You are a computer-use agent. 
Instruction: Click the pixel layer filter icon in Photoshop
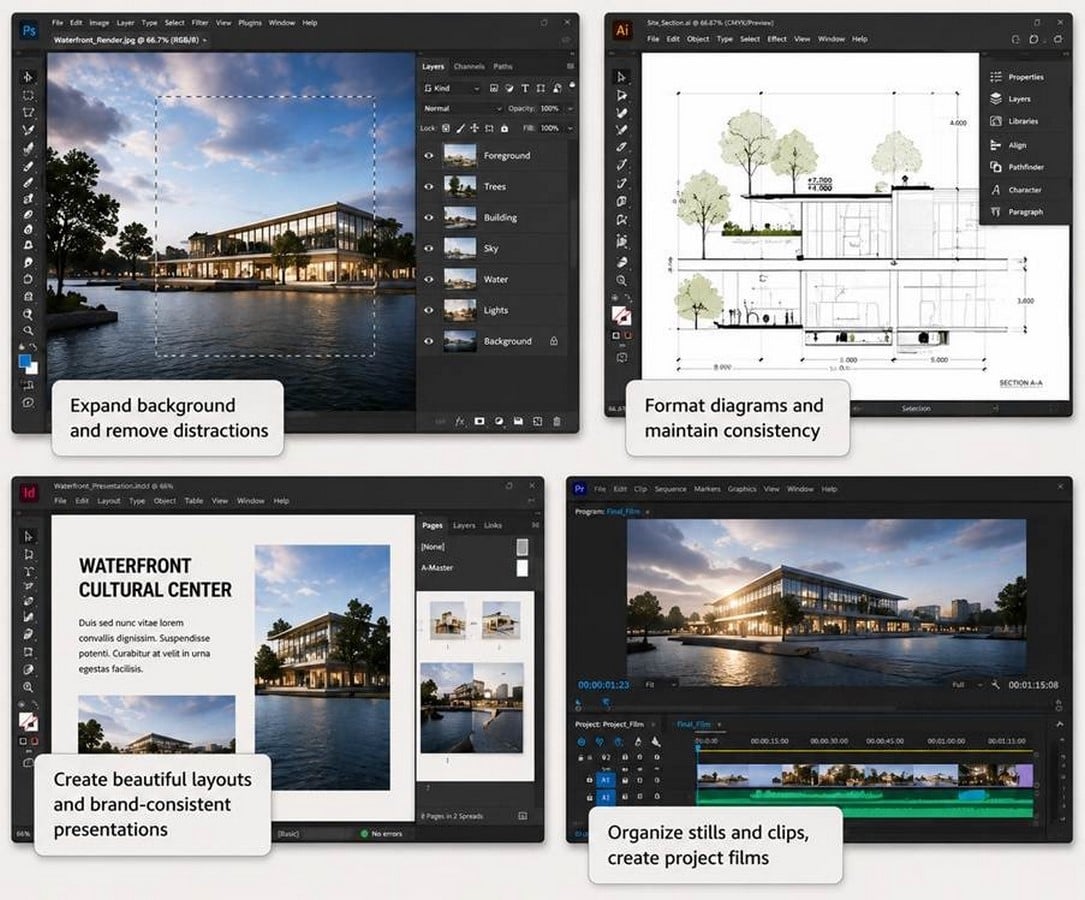coord(493,89)
